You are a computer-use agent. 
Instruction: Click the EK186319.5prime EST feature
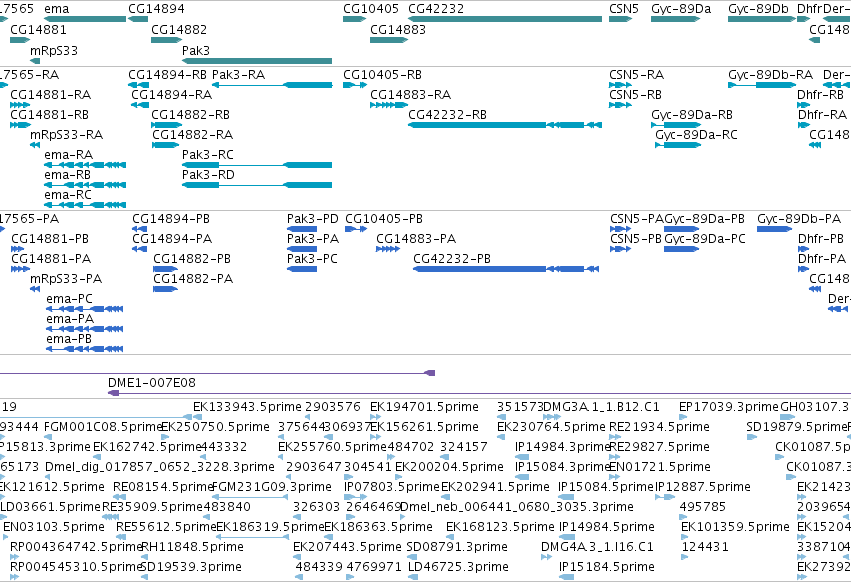click(x=252, y=537)
